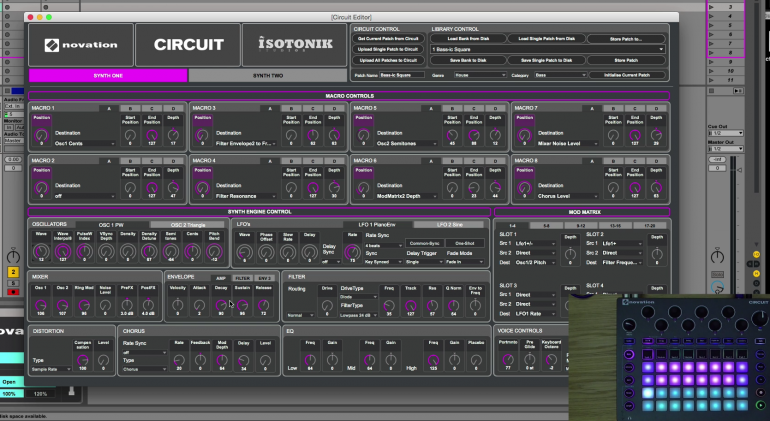Open the ENV 3 envelope tab
This screenshot has width=770, height=421.
coord(264,278)
